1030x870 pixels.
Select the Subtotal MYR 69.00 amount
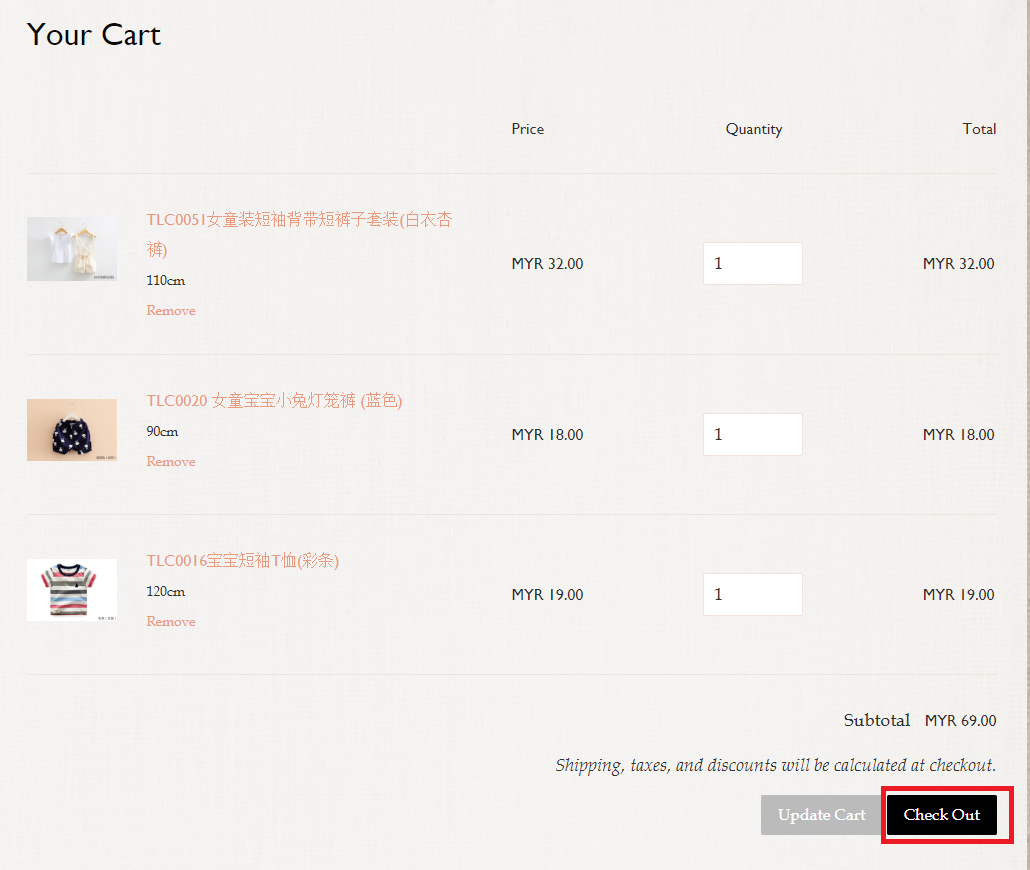pos(960,721)
